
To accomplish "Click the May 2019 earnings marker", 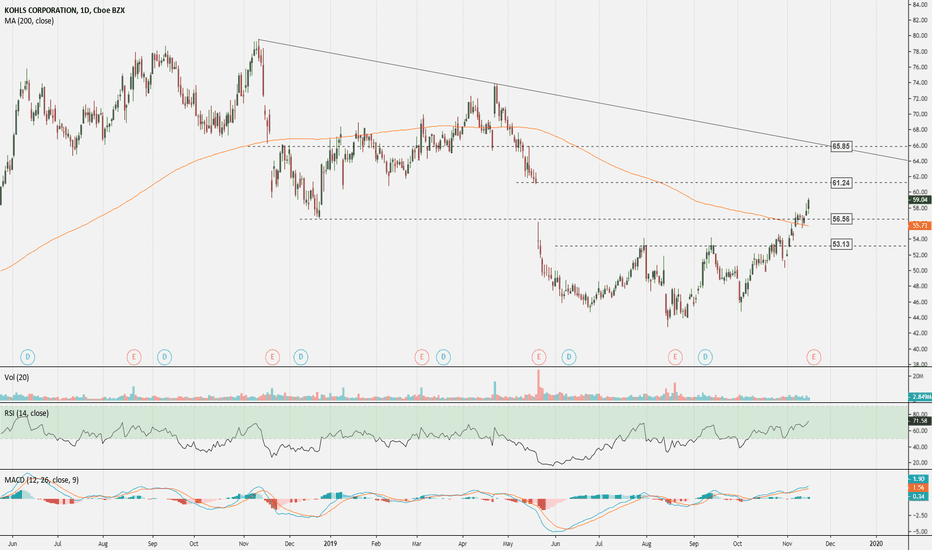I will (x=539, y=357).
